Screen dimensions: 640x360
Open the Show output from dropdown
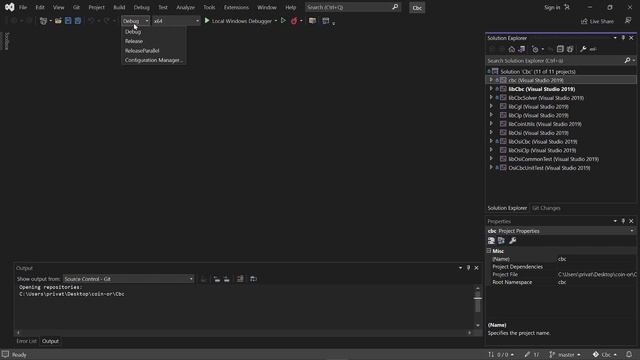(129, 279)
